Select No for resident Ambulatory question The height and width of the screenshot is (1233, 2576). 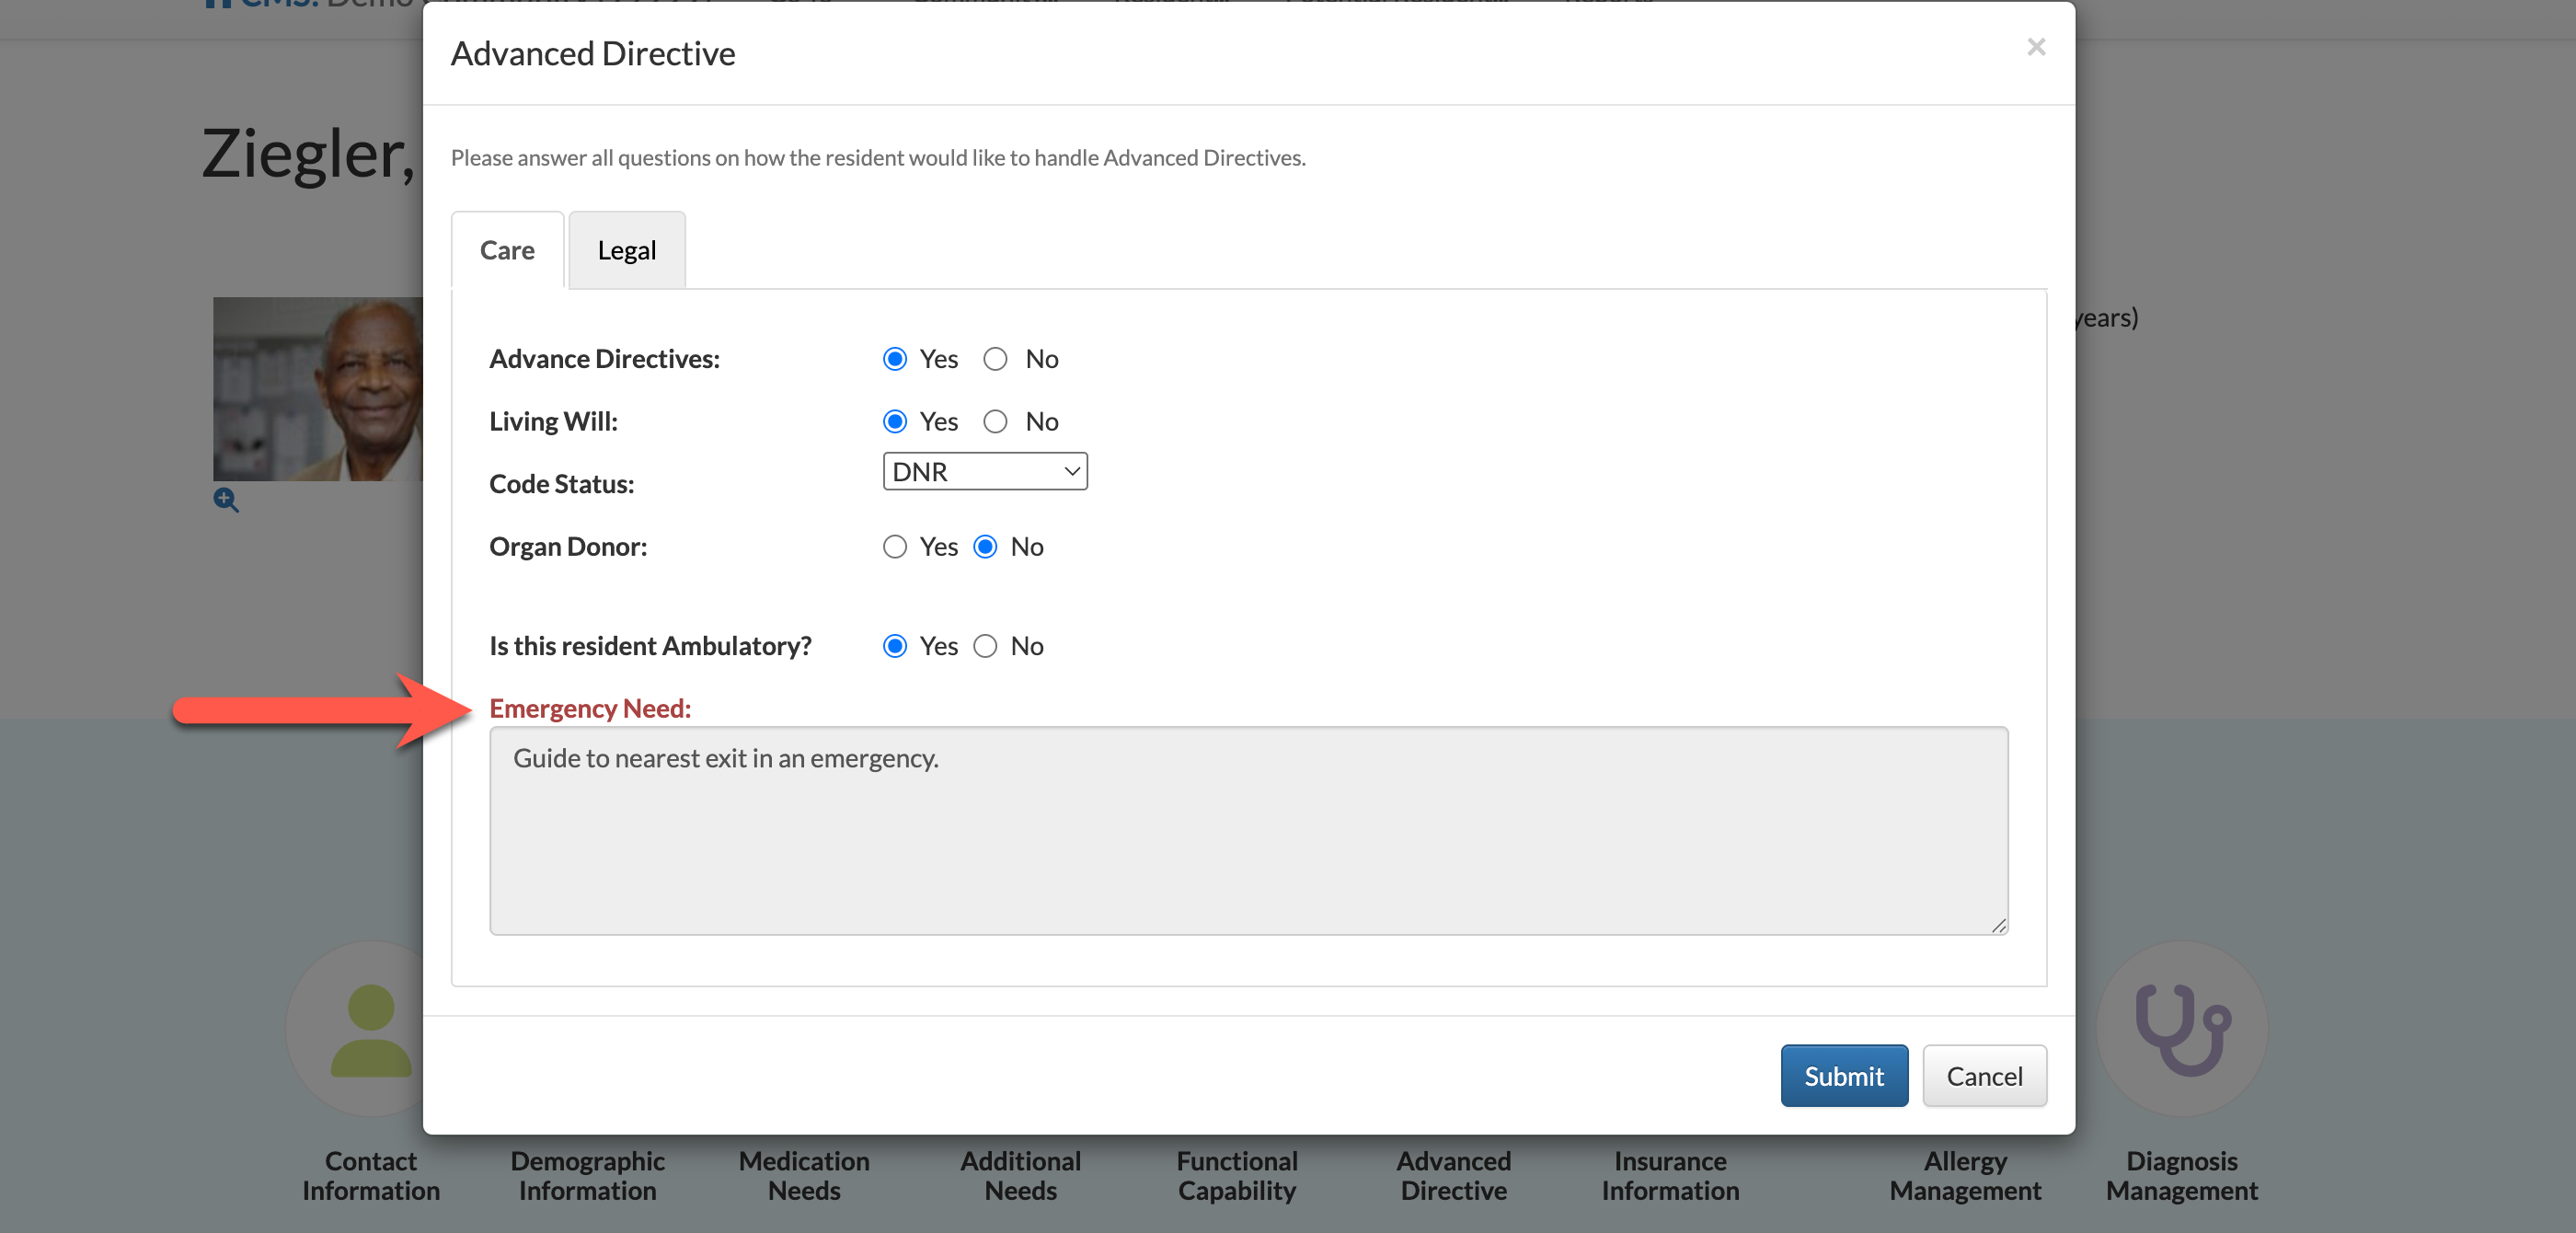pos(985,646)
